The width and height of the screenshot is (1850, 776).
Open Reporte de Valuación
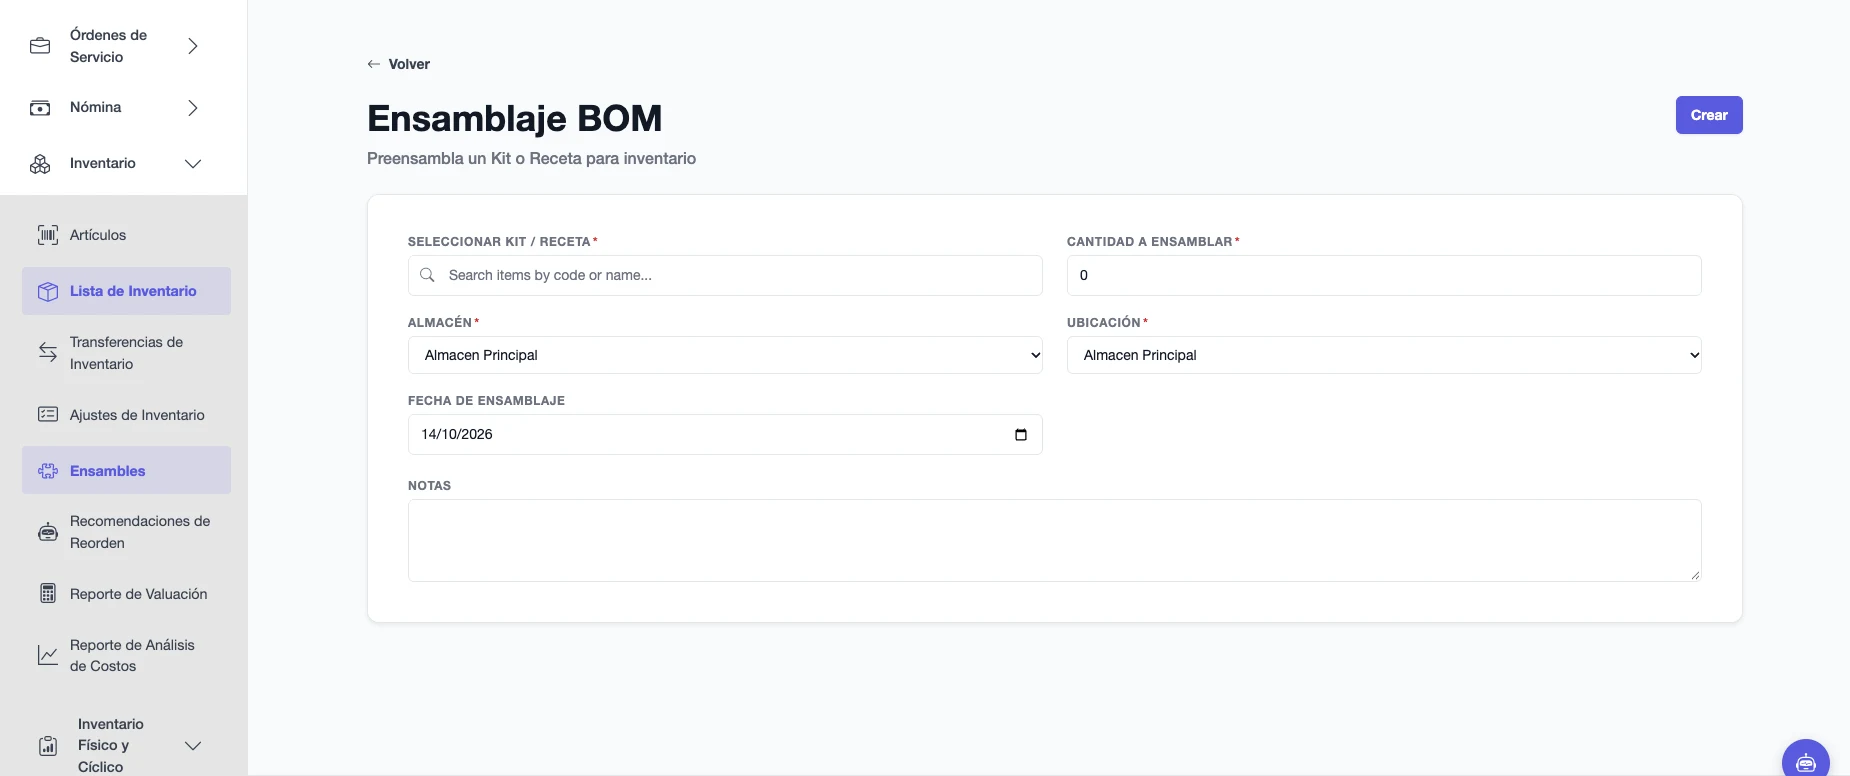point(126,594)
